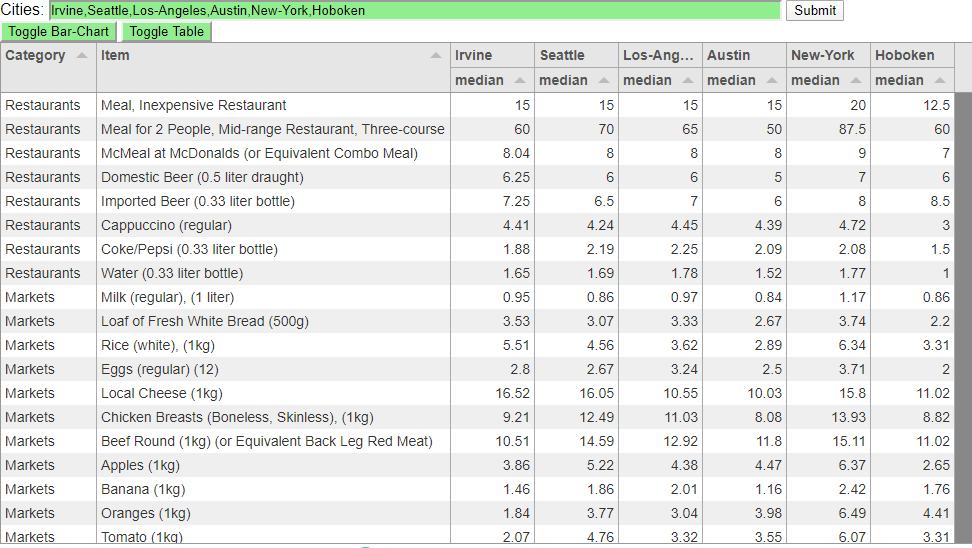This screenshot has width=972, height=548.
Task: Select Loaf of Fresh White Bread item
Action: (x=205, y=321)
